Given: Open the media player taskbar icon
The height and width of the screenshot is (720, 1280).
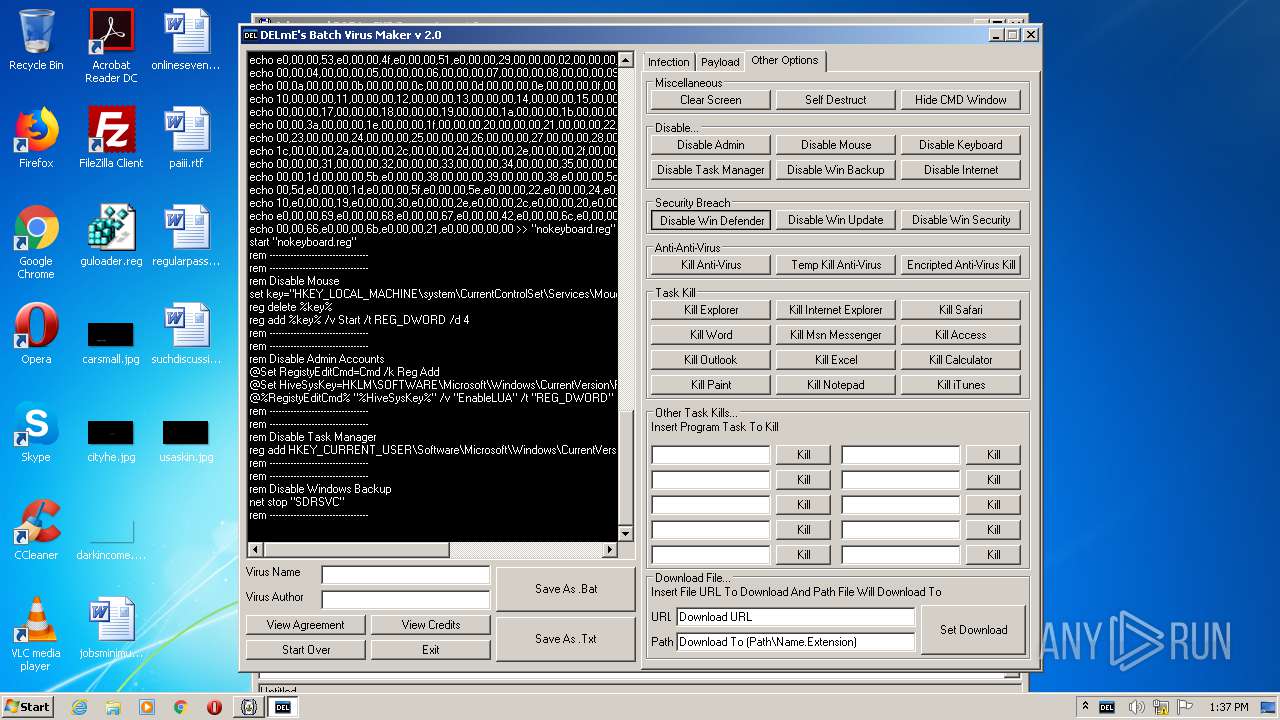Looking at the screenshot, I should (146, 707).
